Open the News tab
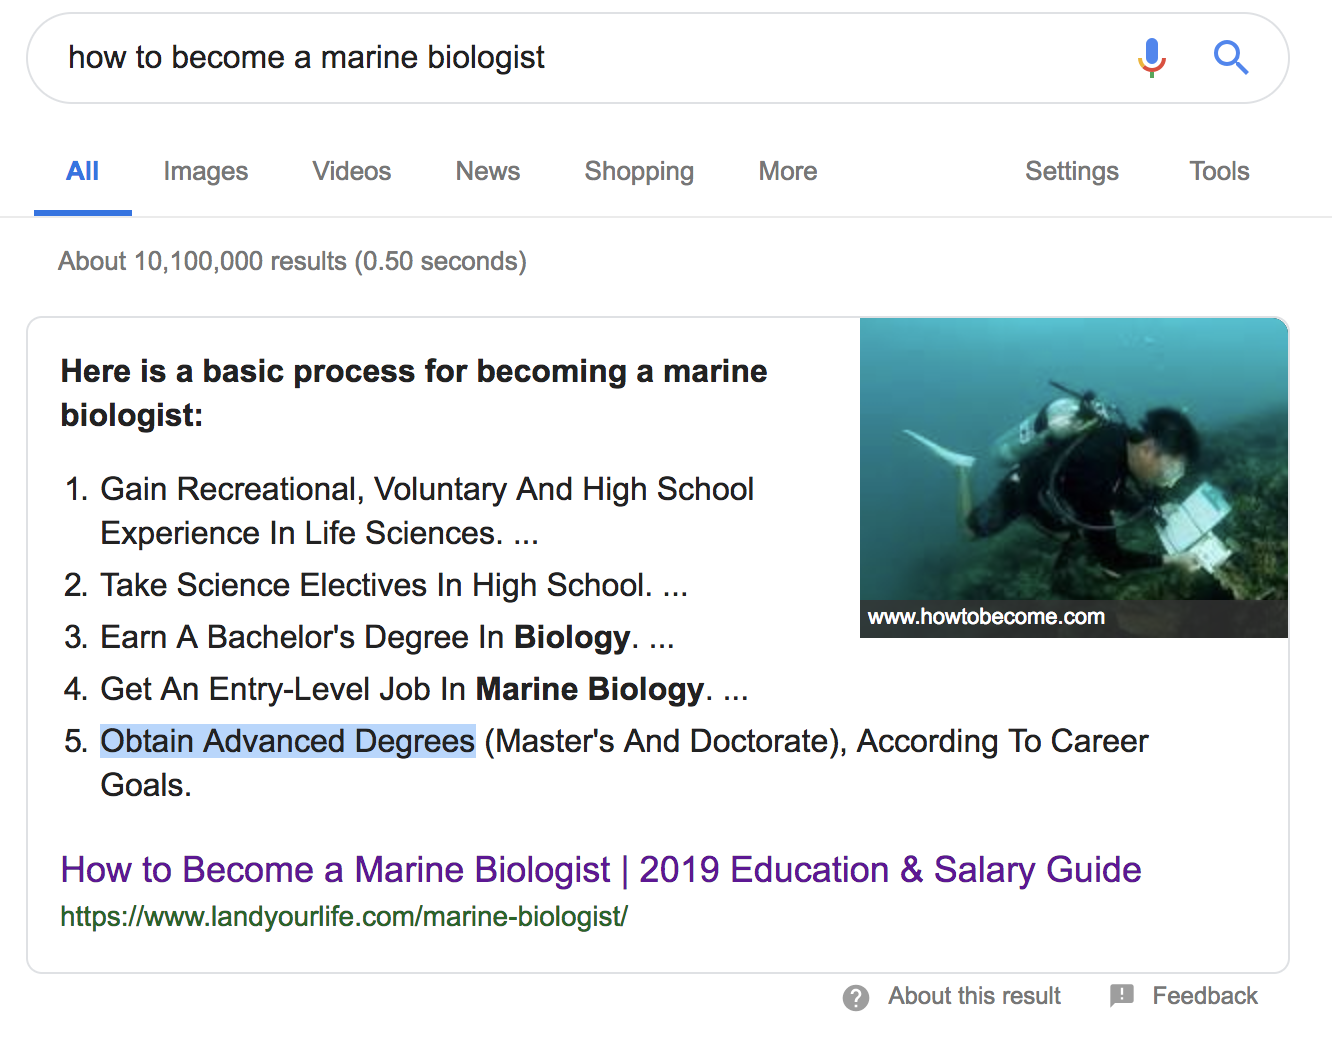The image size is (1332, 1054). point(488,171)
